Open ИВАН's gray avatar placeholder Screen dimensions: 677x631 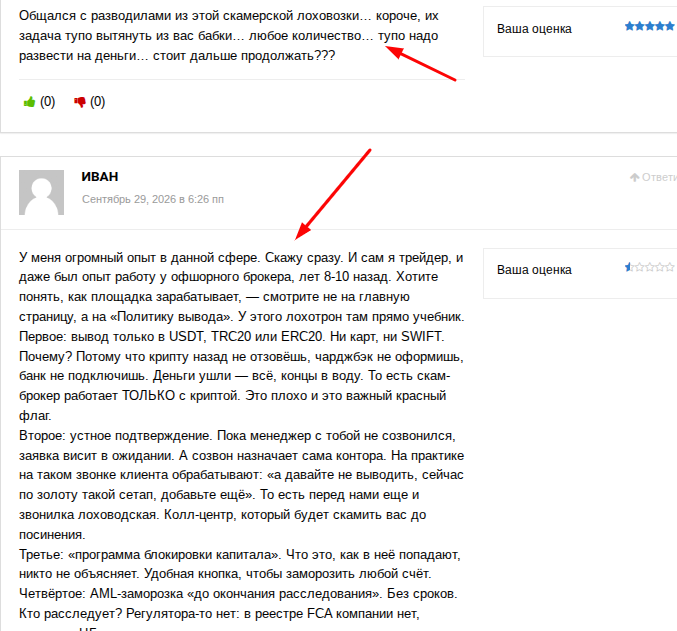[41, 192]
